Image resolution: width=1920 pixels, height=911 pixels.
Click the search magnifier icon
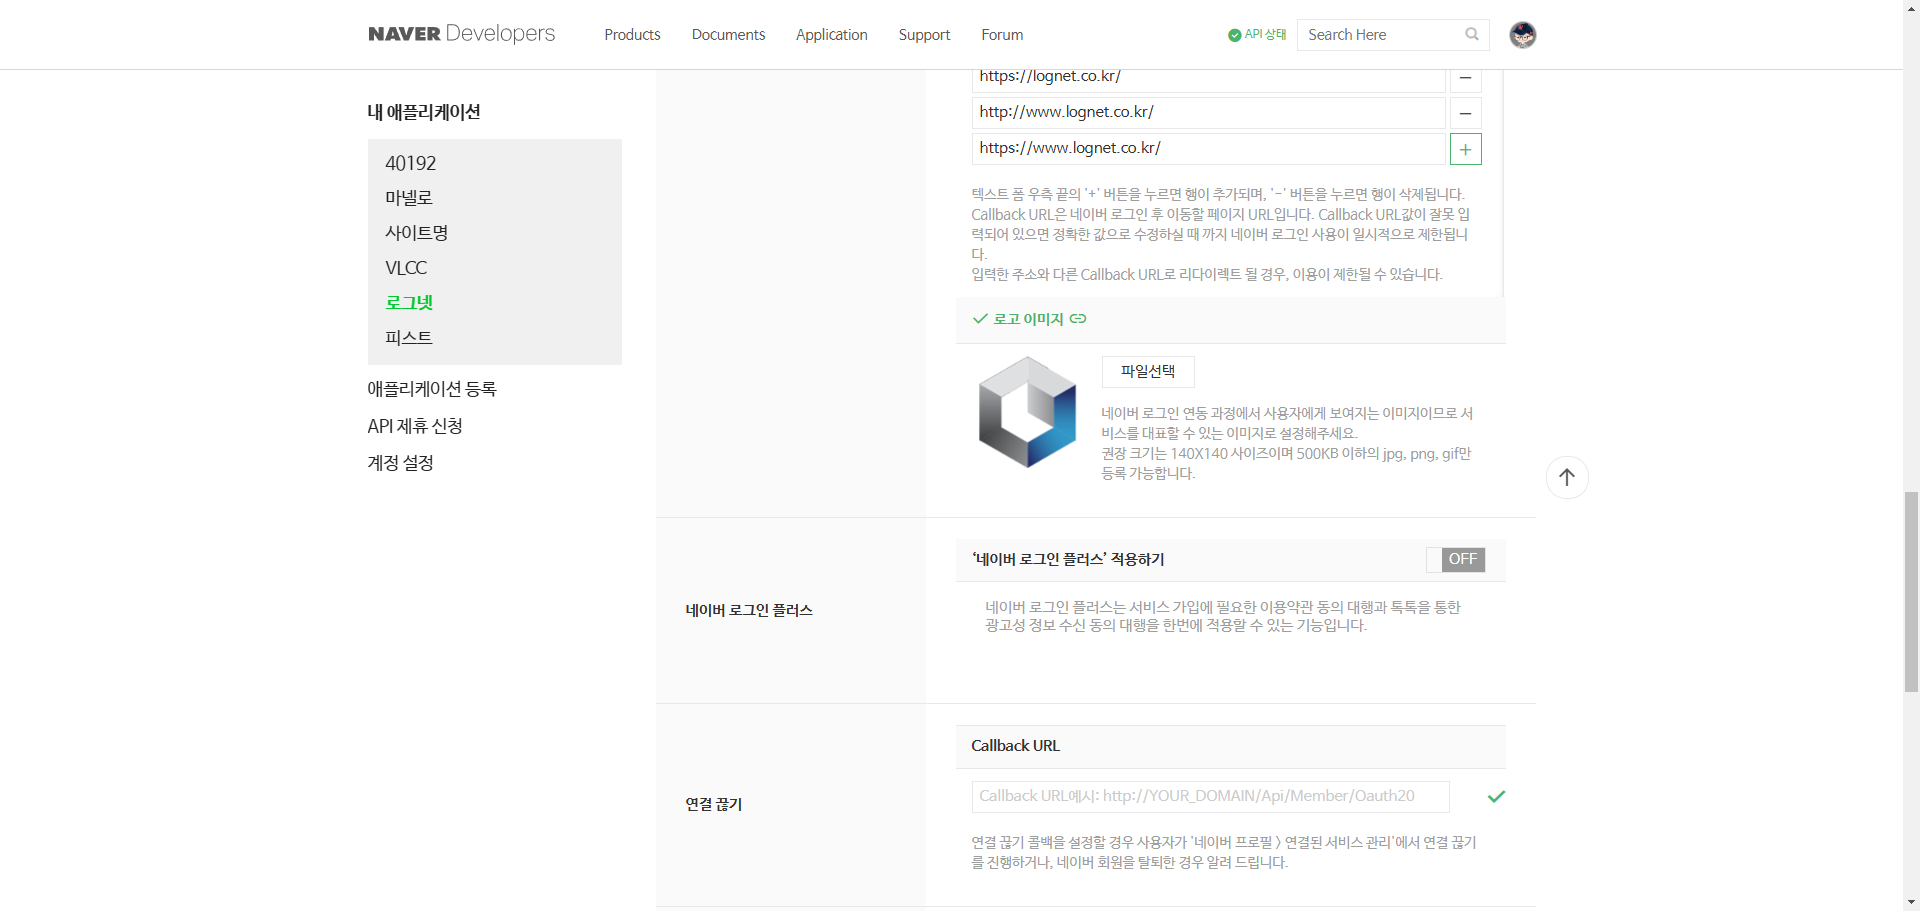(1472, 34)
